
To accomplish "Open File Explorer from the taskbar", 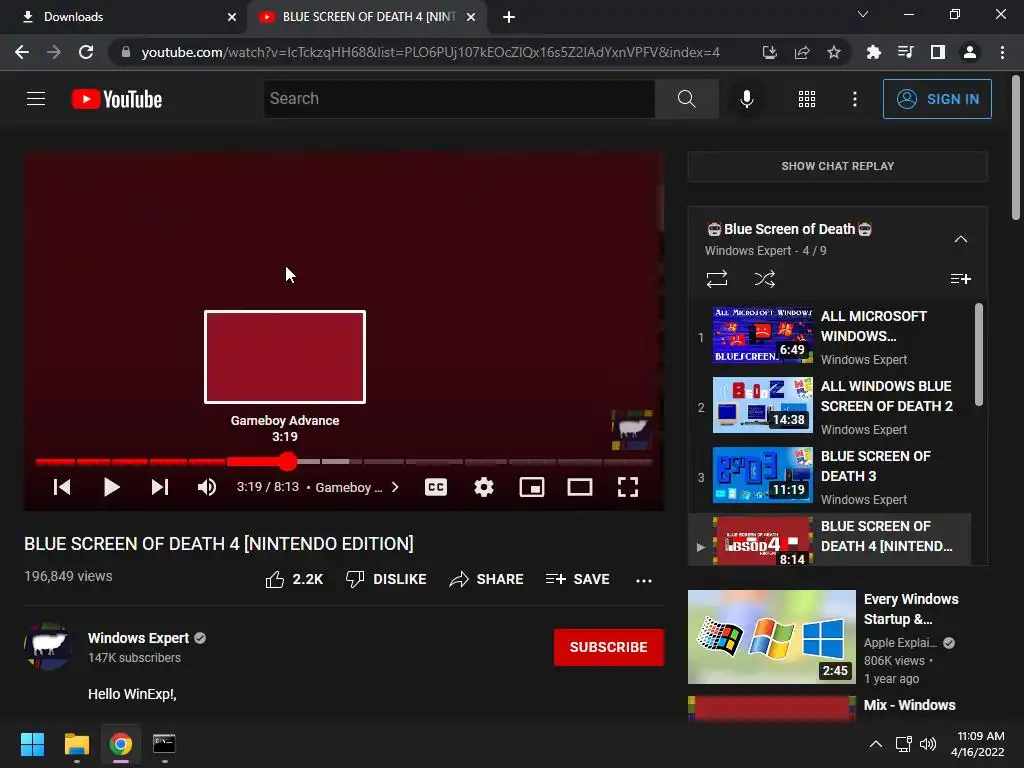I will (x=77, y=744).
